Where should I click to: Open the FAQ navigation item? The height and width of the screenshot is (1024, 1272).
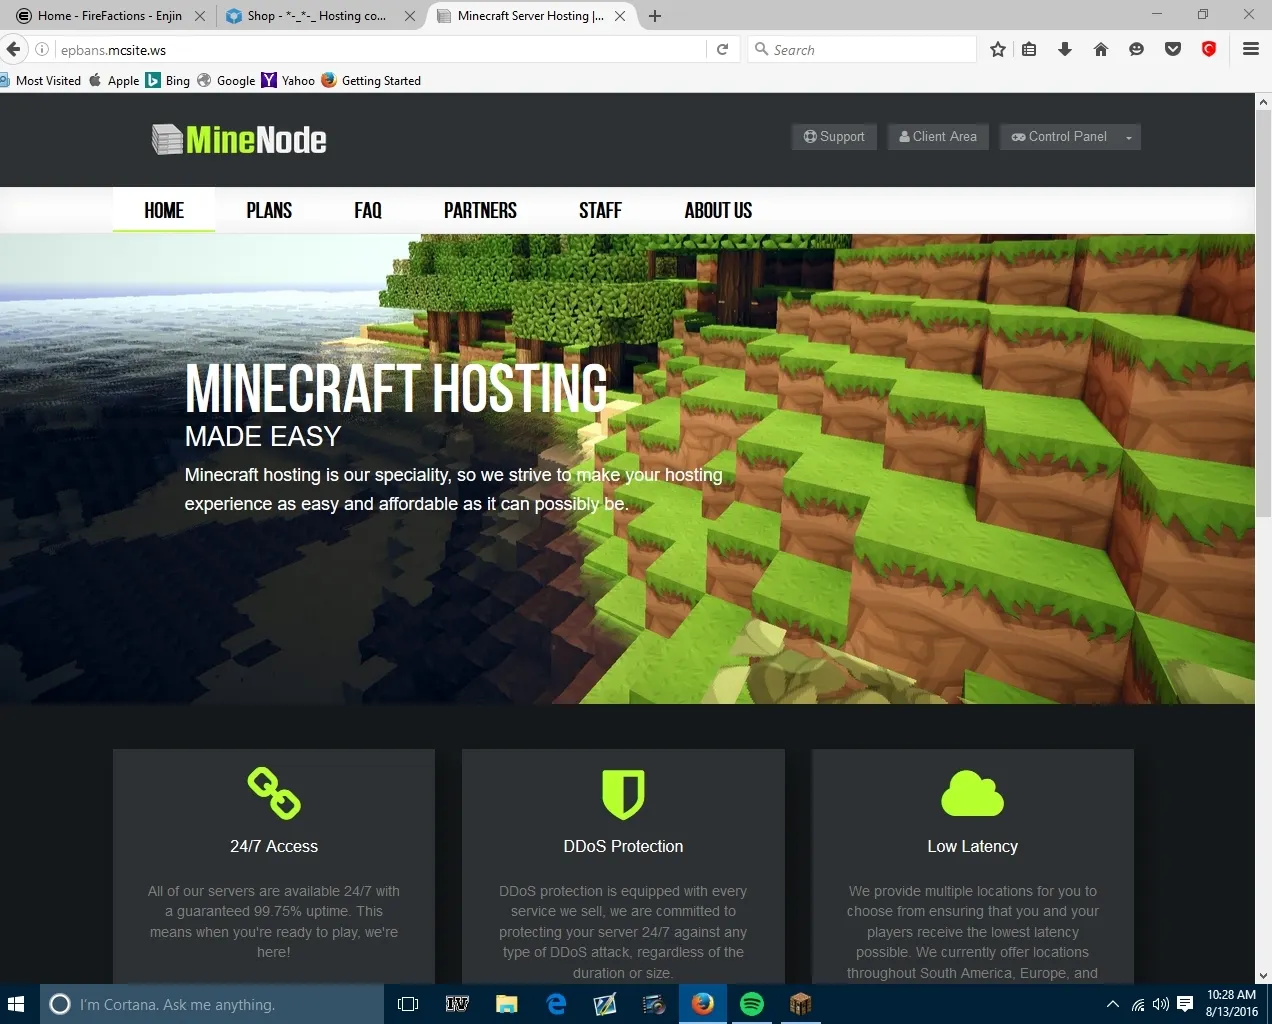[x=368, y=210]
